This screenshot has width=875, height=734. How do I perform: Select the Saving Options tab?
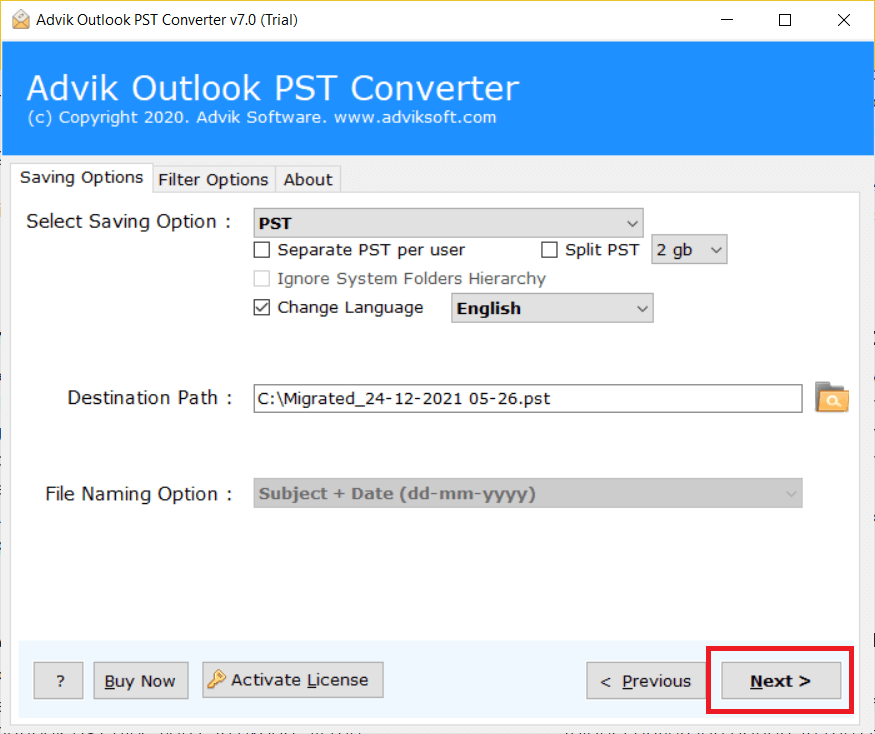pos(82,178)
